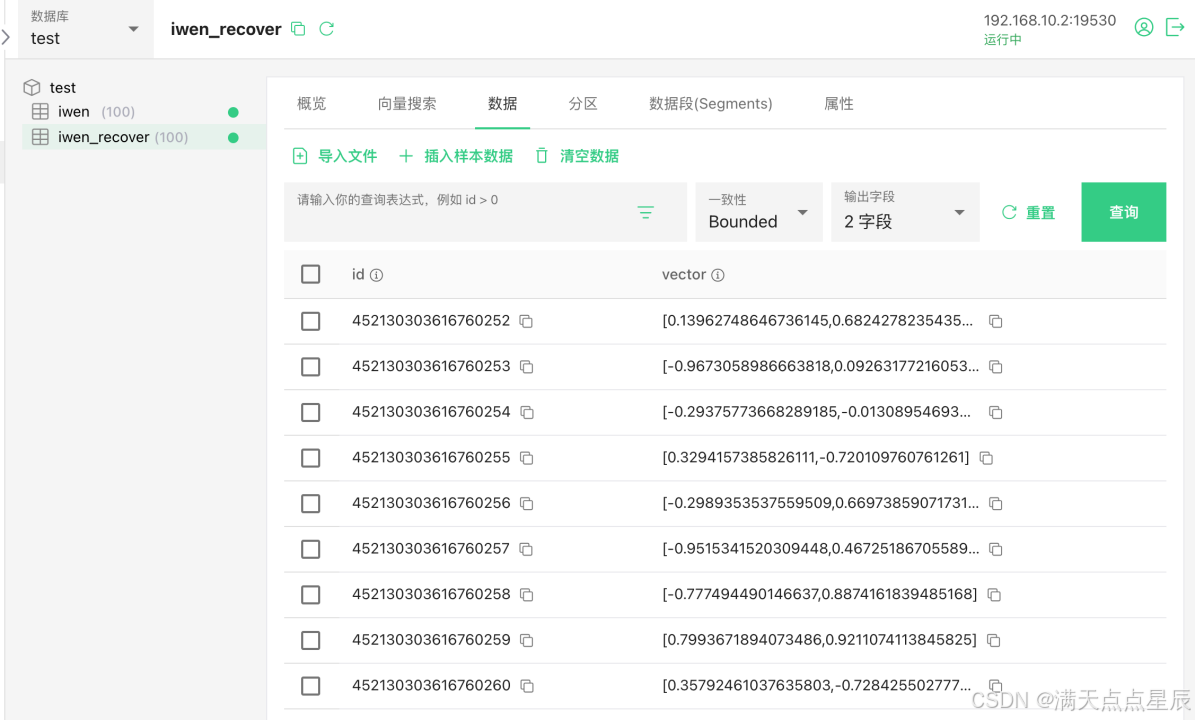Click vector cell [0.35792461037635803,-0.728425502777...
The width and height of the screenshot is (1195, 720).
(x=817, y=686)
